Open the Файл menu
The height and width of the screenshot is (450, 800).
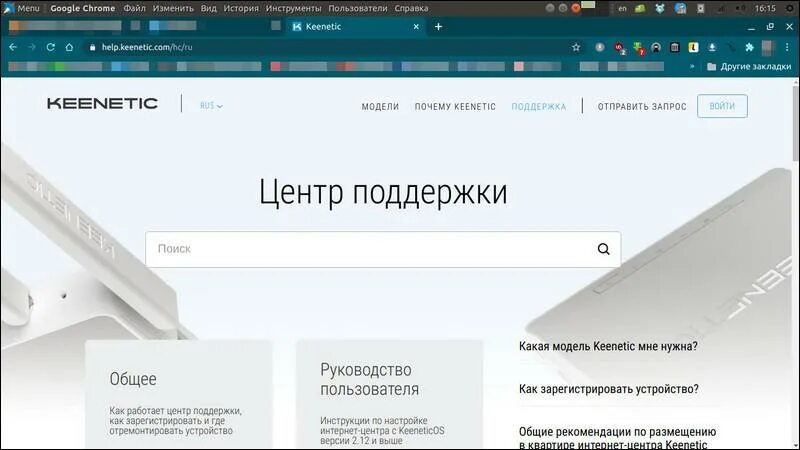pos(134,8)
